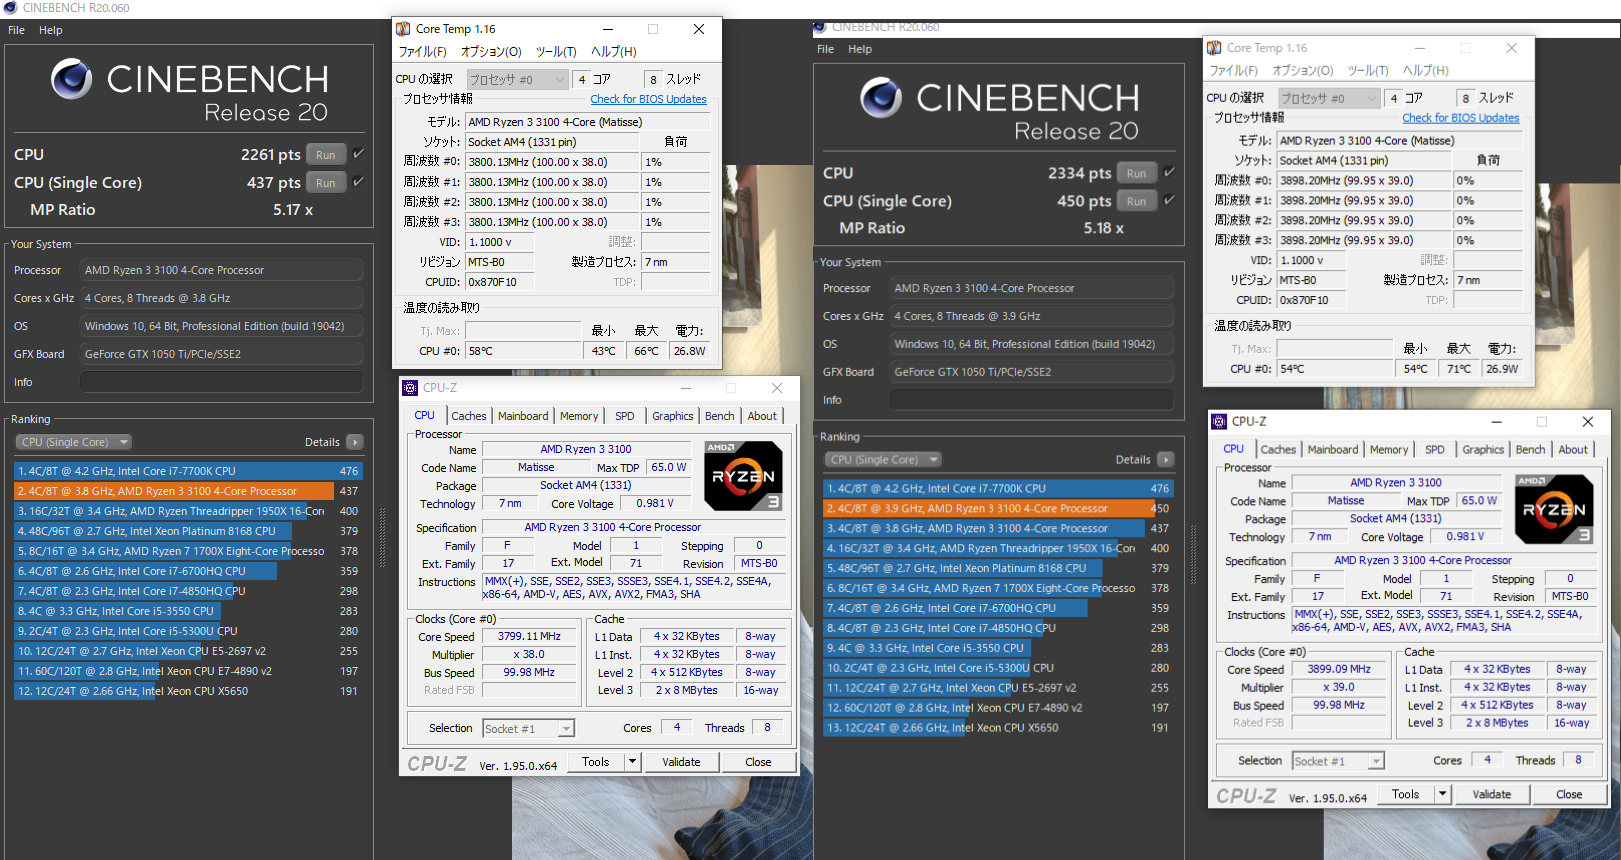Open the オプション(O) menu in the left Core Temp
Screen dimensions: 1621x860
click(491, 52)
